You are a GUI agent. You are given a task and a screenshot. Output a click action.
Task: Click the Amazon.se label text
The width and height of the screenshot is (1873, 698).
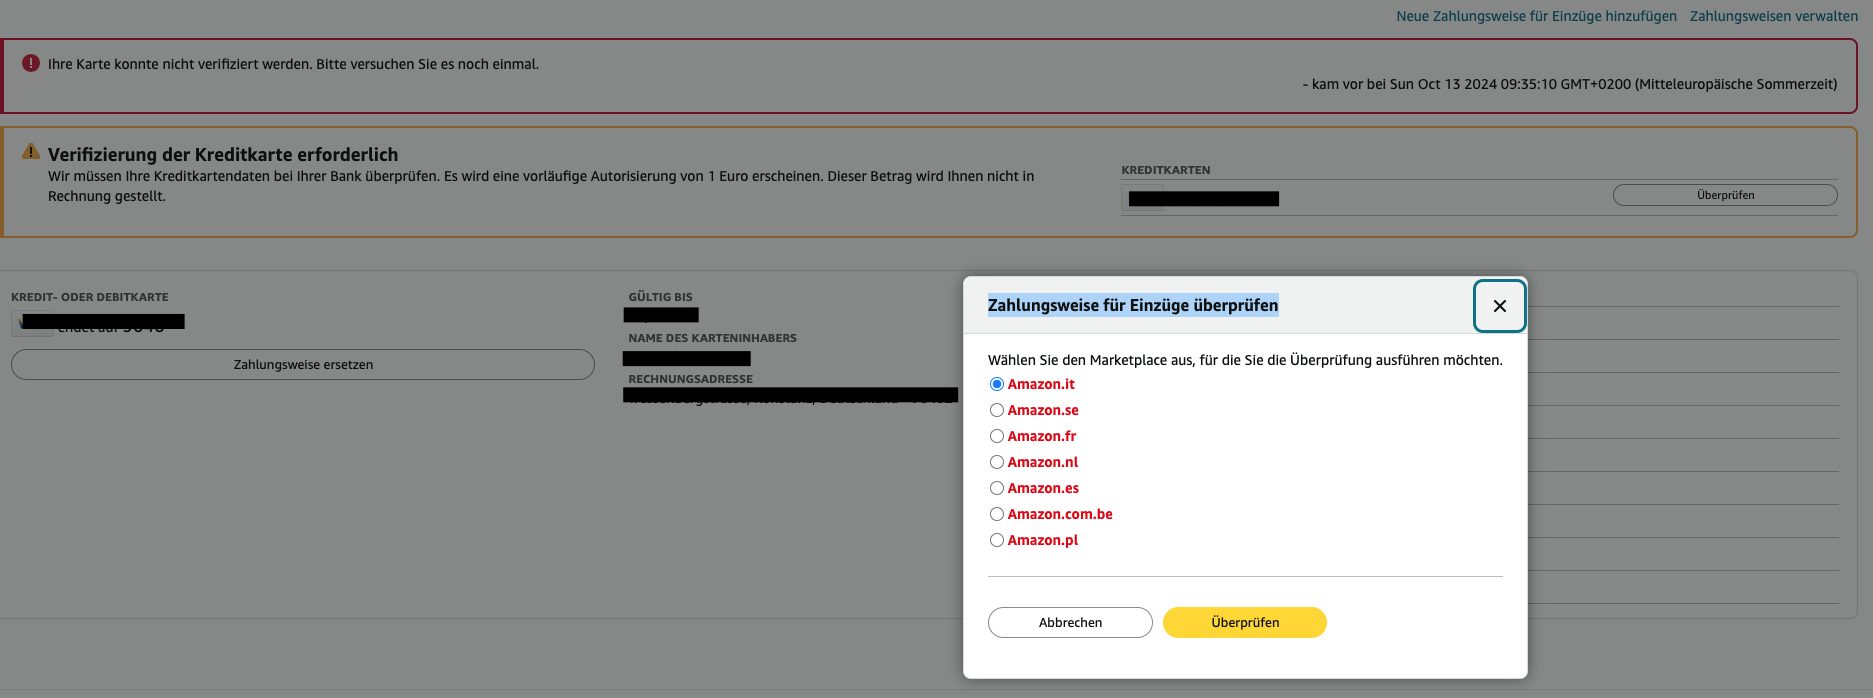(x=1043, y=410)
